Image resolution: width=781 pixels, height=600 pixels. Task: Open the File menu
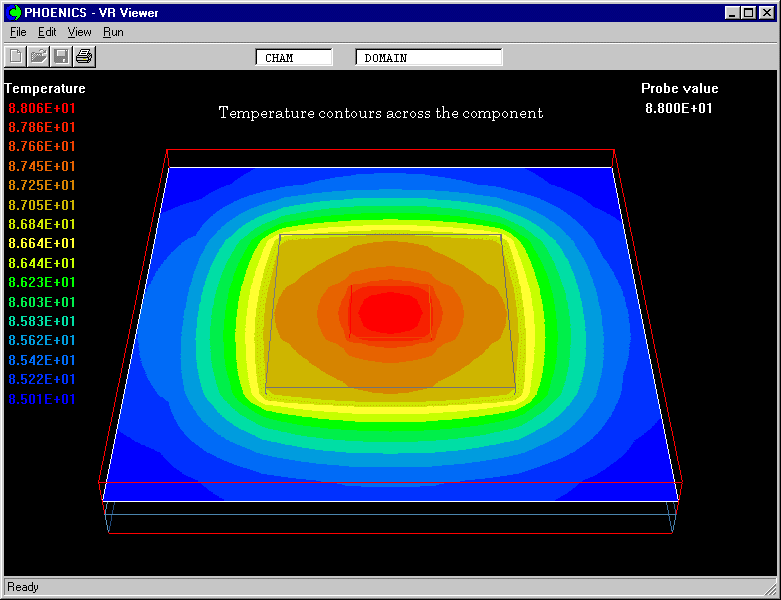pos(18,32)
